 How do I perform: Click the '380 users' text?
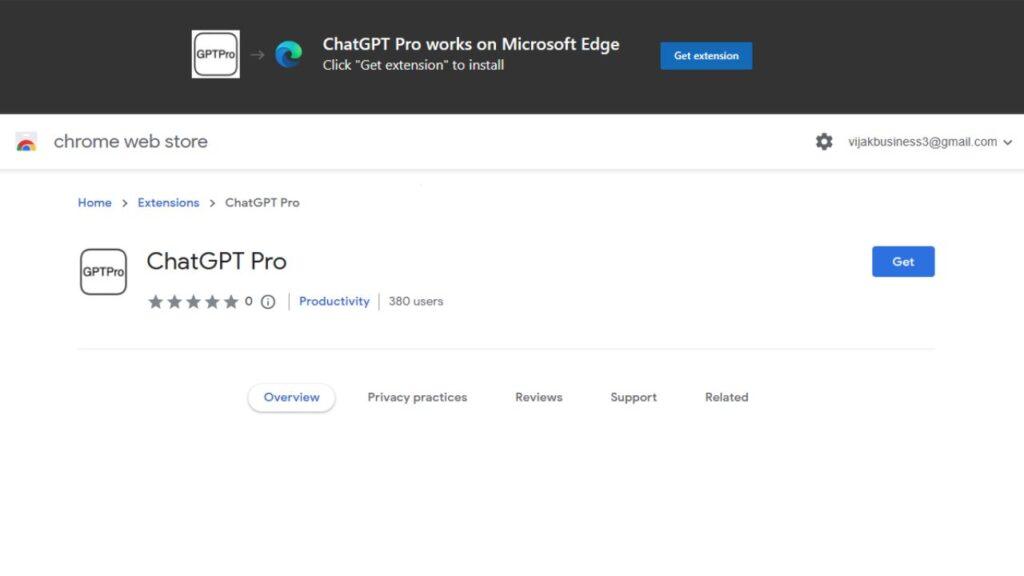tap(416, 301)
